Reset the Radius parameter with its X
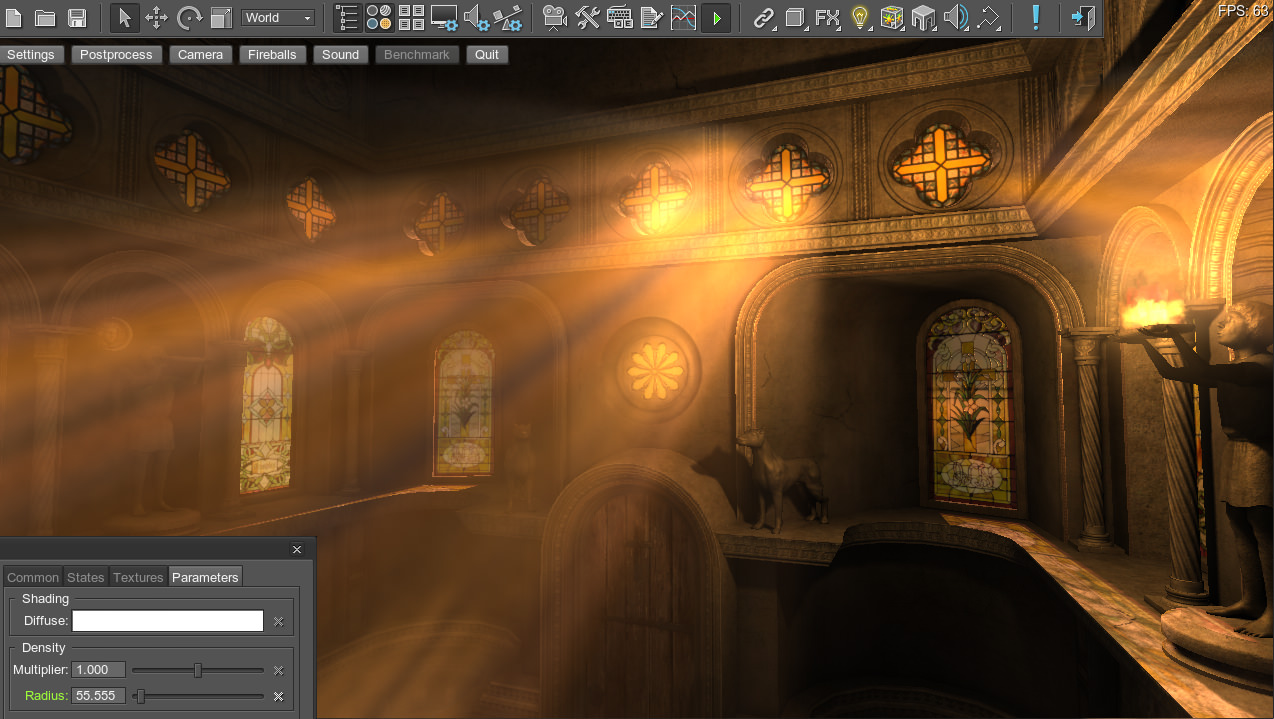Image resolution: width=1274 pixels, height=719 pixels. 279,696
